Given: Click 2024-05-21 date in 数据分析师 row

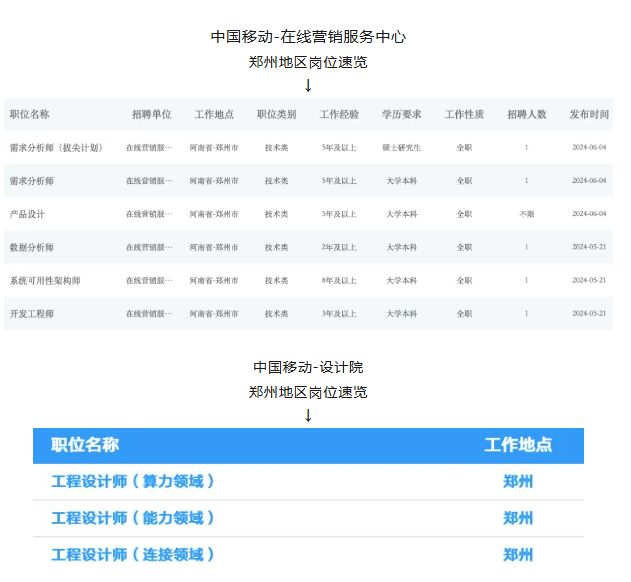Looking at the screenshot, I should point(589,247).
